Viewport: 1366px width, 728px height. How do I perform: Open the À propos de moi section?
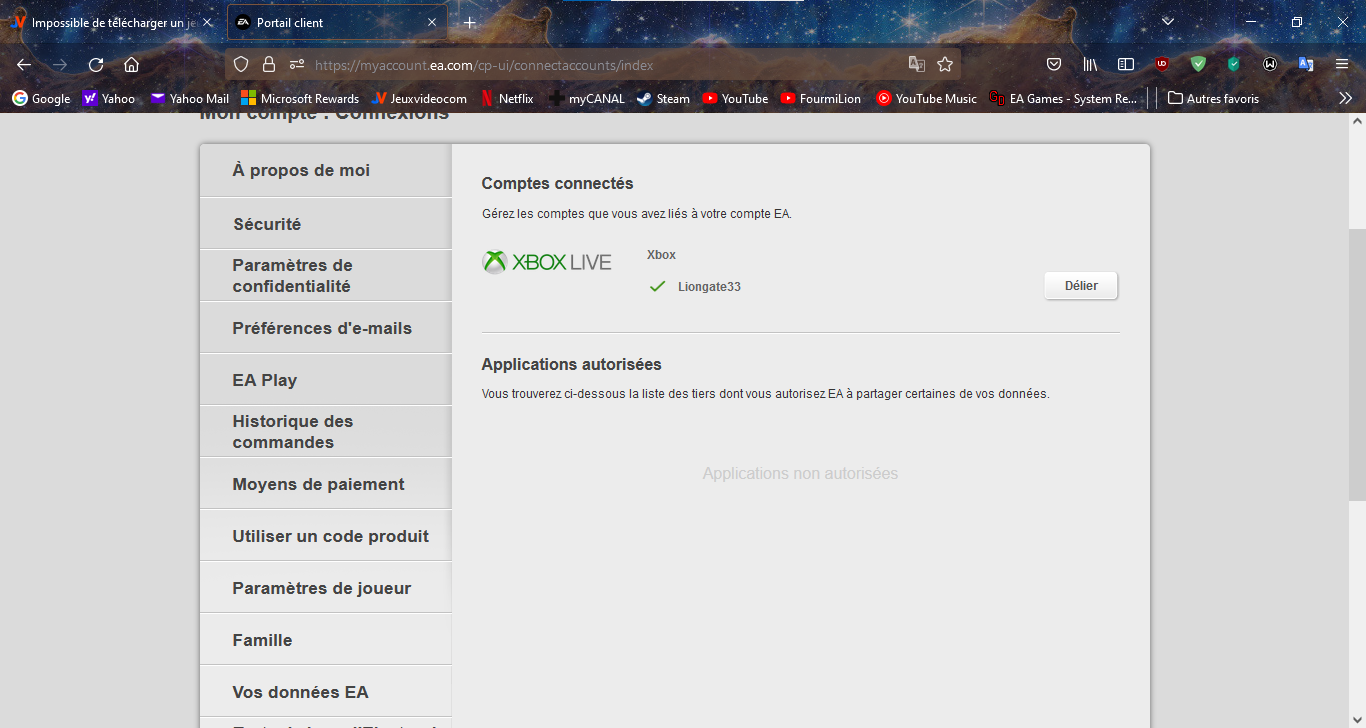(326, 171)
